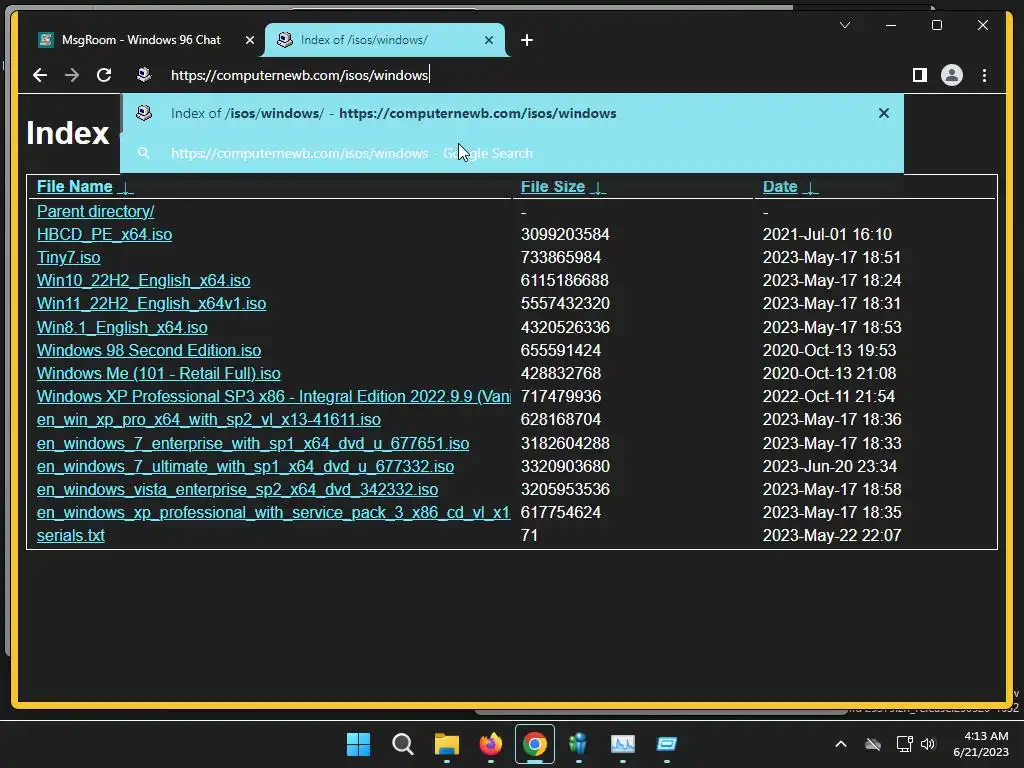
Task: Click the Windows XP Professional SP3 Integral Edition link
Action: 274,396
